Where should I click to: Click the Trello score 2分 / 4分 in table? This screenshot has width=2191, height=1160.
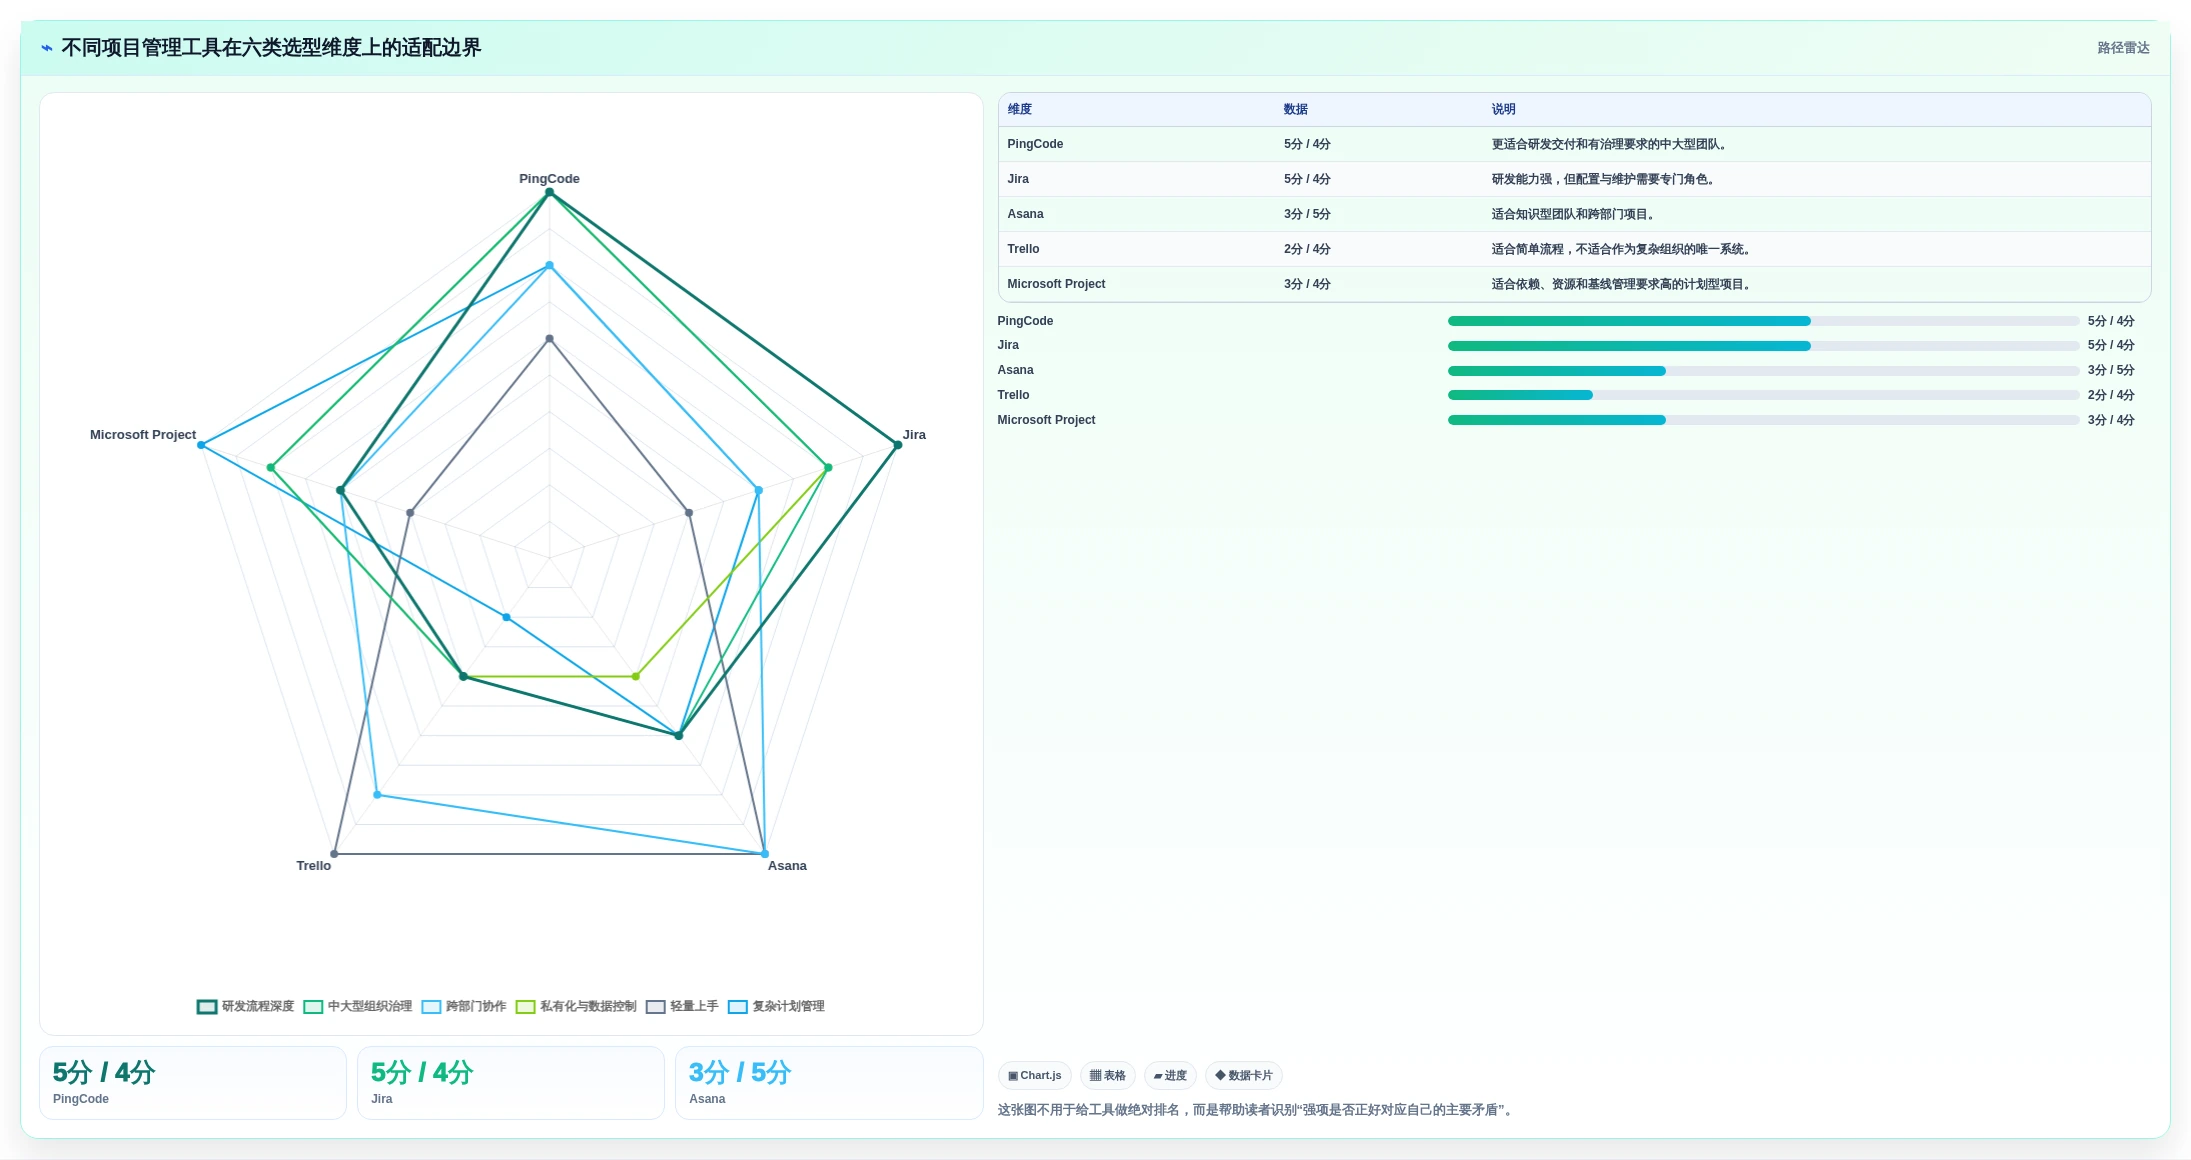[x=1307, y=249]
